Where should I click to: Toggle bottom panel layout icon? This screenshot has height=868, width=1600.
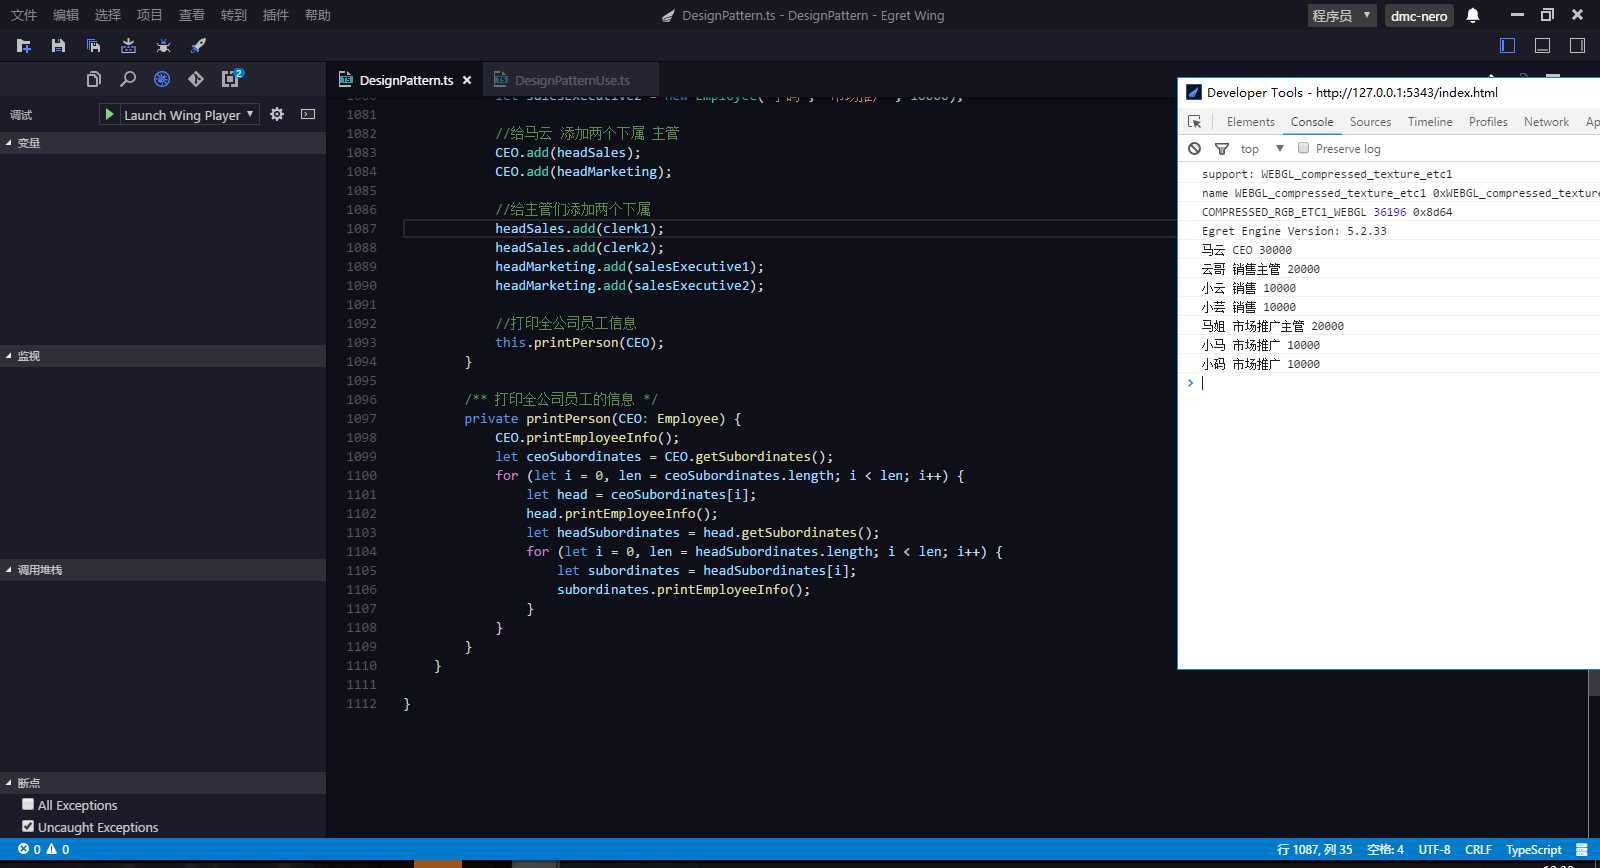tap(1543, 45)
